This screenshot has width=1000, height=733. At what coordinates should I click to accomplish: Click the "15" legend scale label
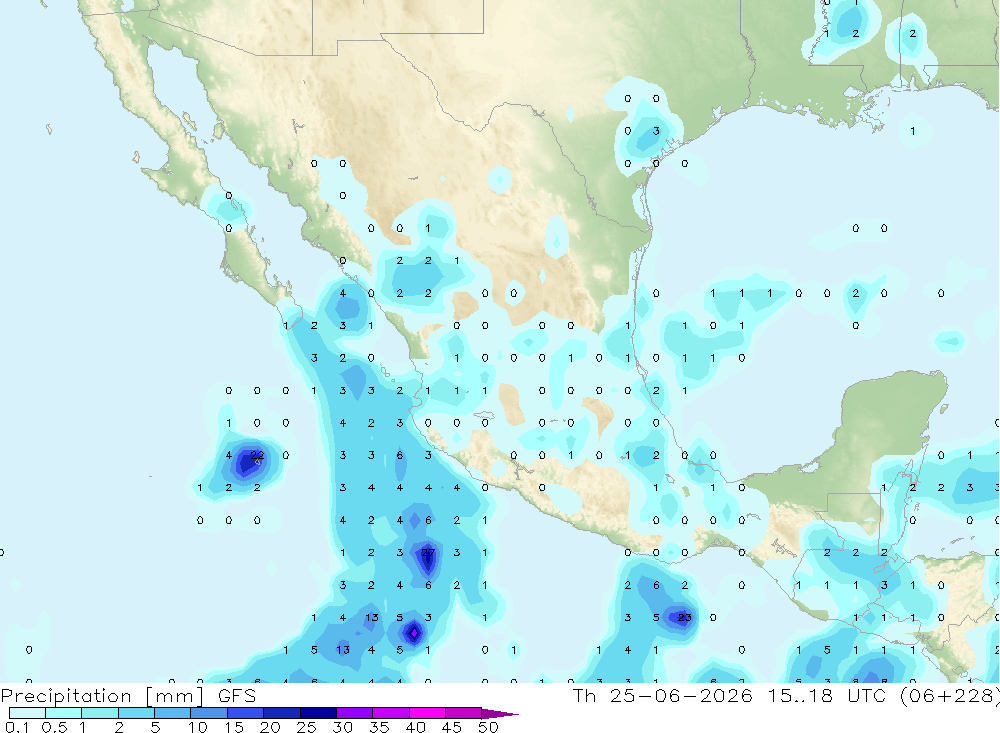tap(233, 727)
